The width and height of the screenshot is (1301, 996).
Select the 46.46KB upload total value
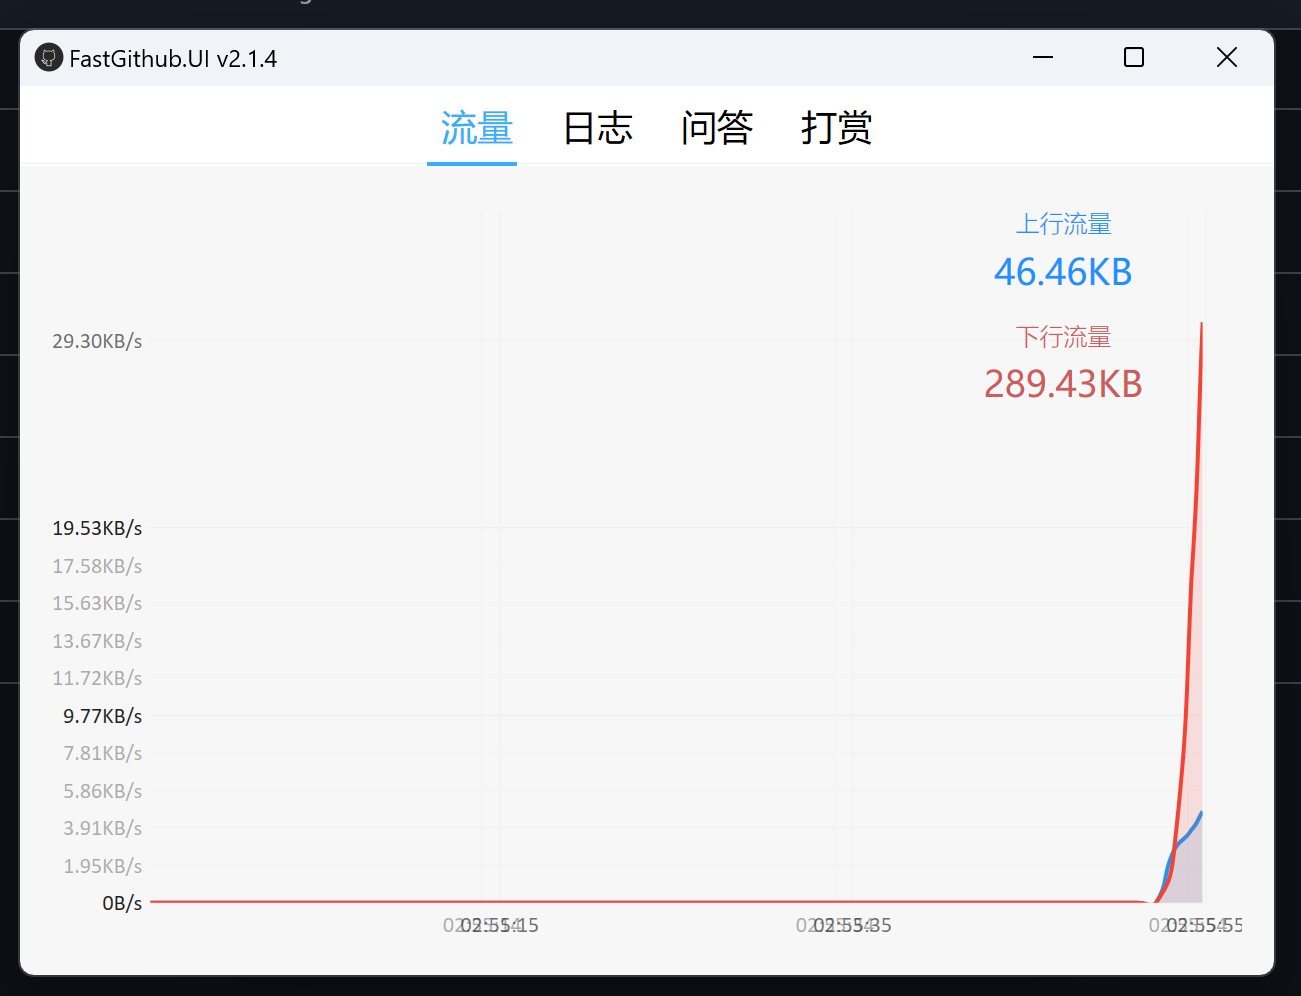tap(1063, 271)
